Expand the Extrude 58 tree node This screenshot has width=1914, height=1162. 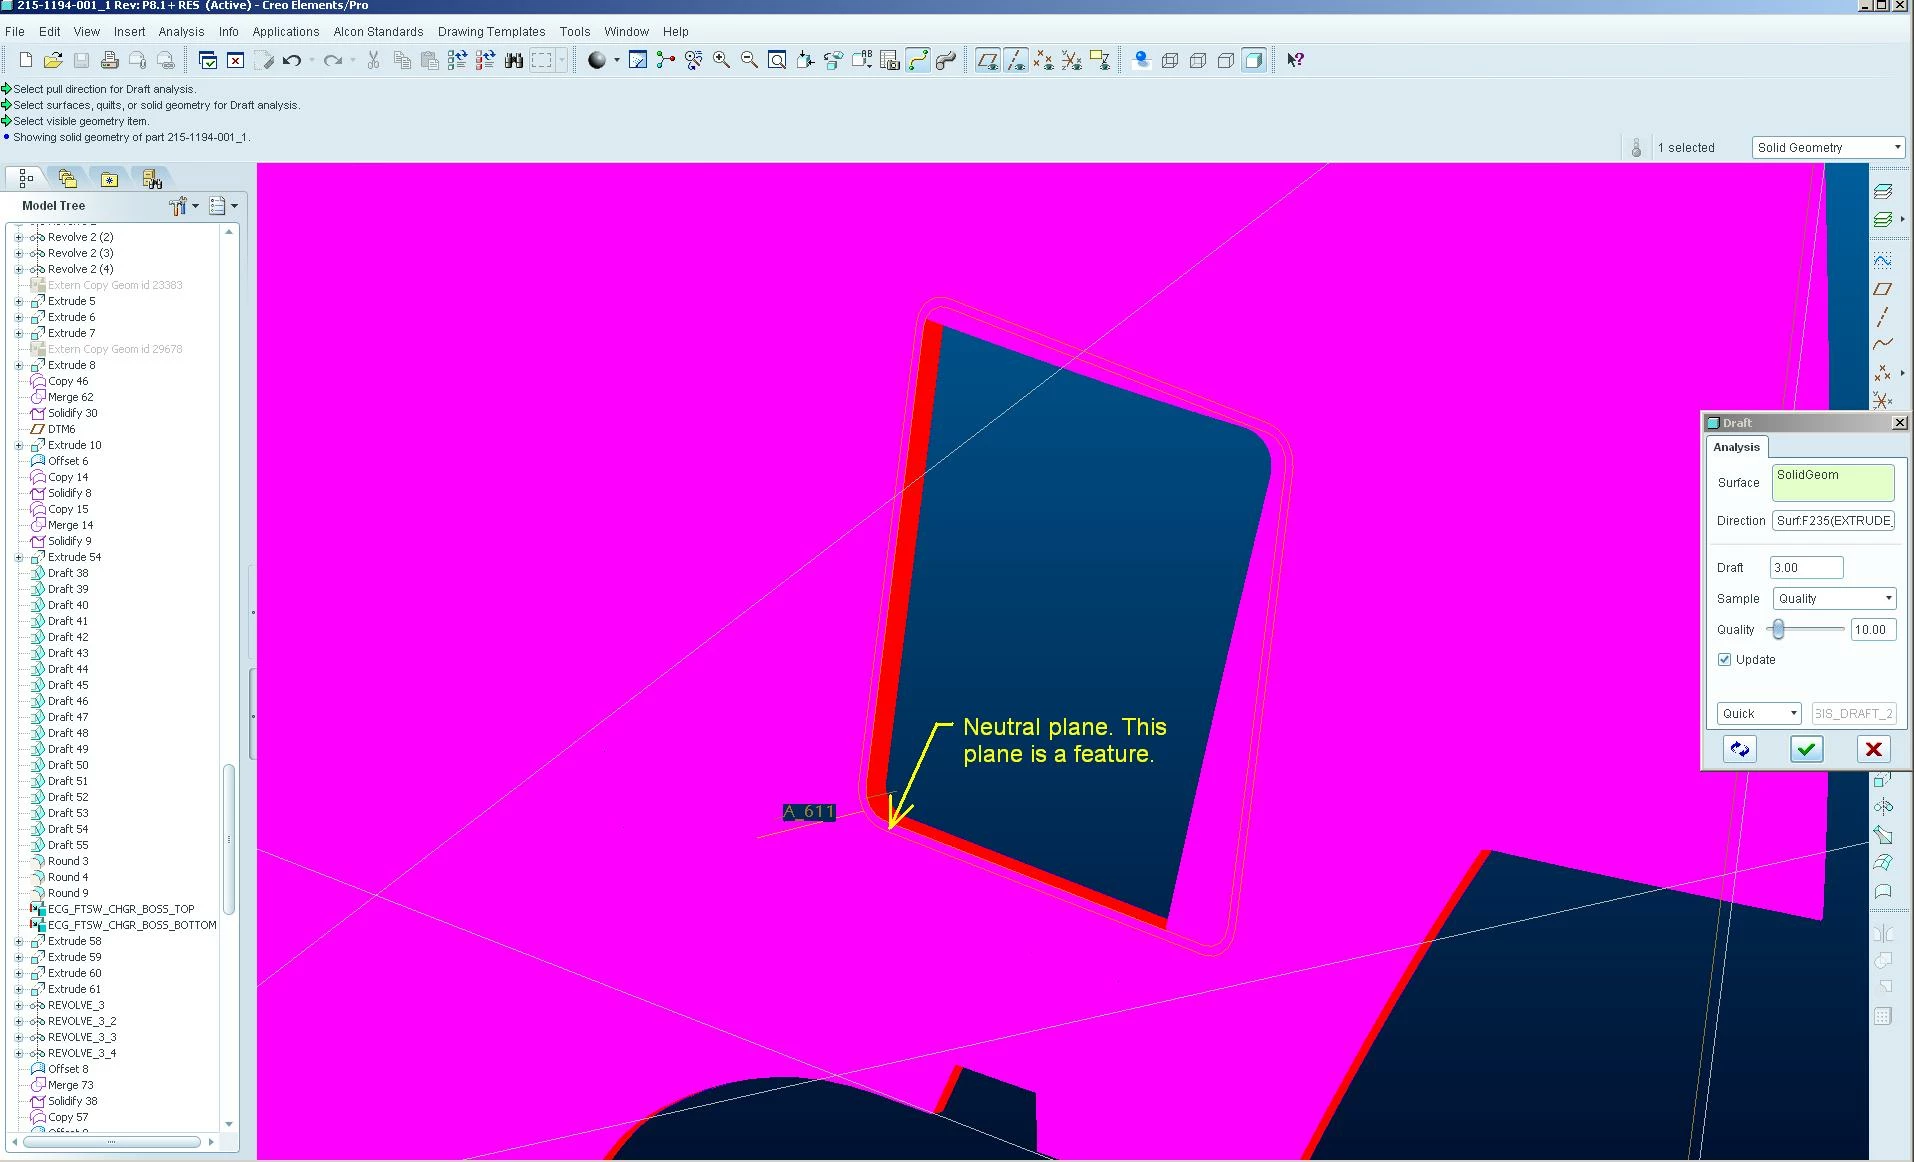tap(19, 941)
